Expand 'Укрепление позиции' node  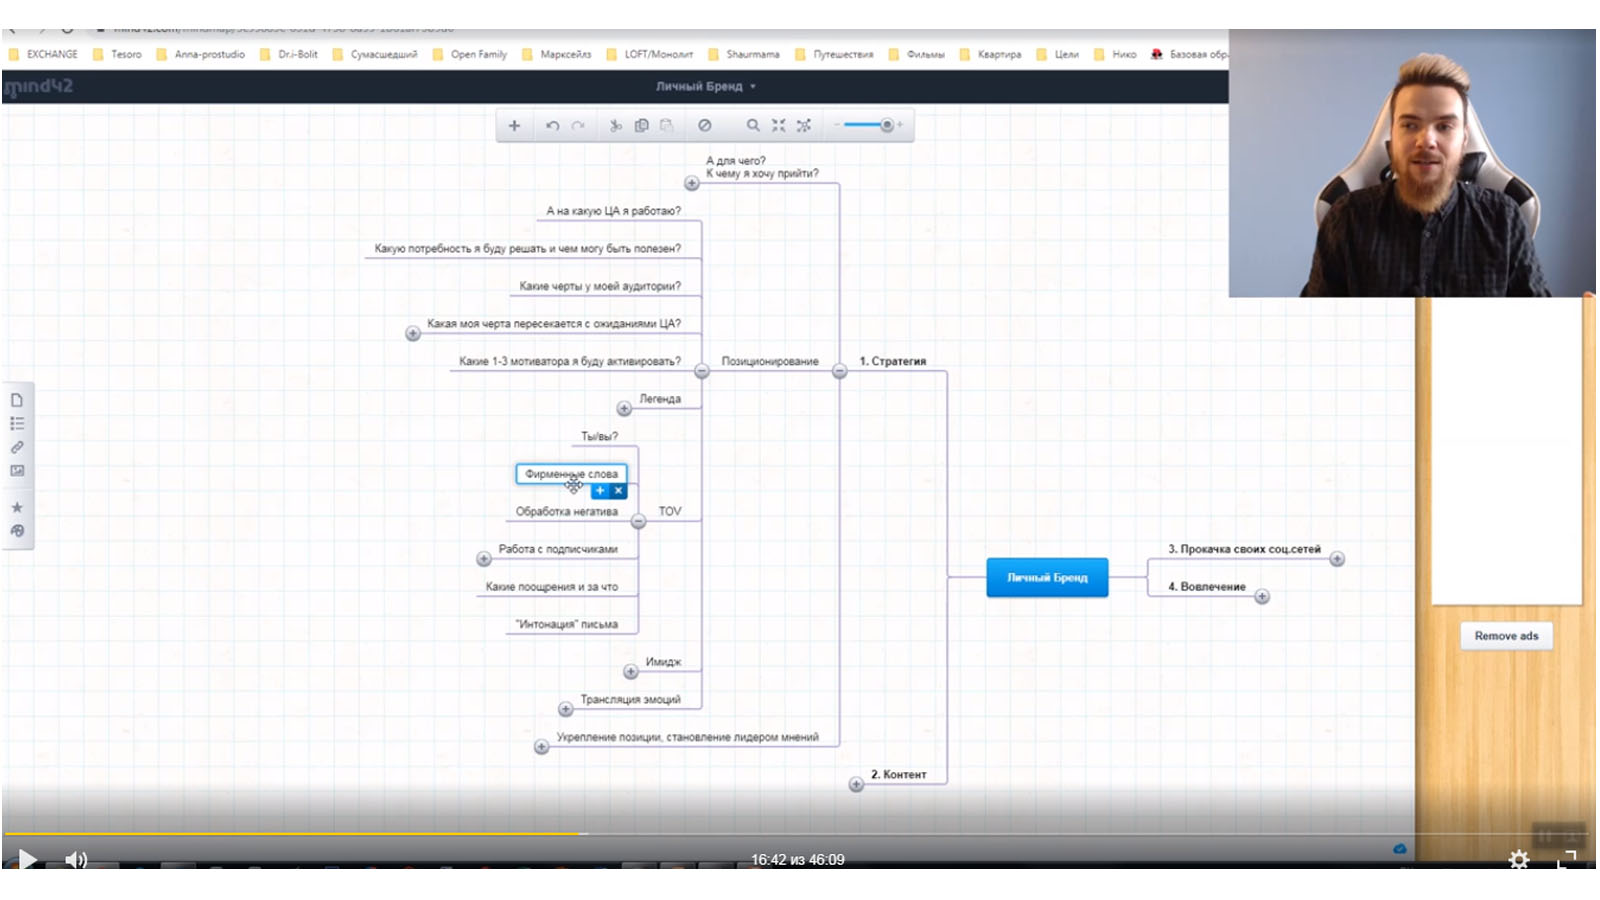[542, 747]
